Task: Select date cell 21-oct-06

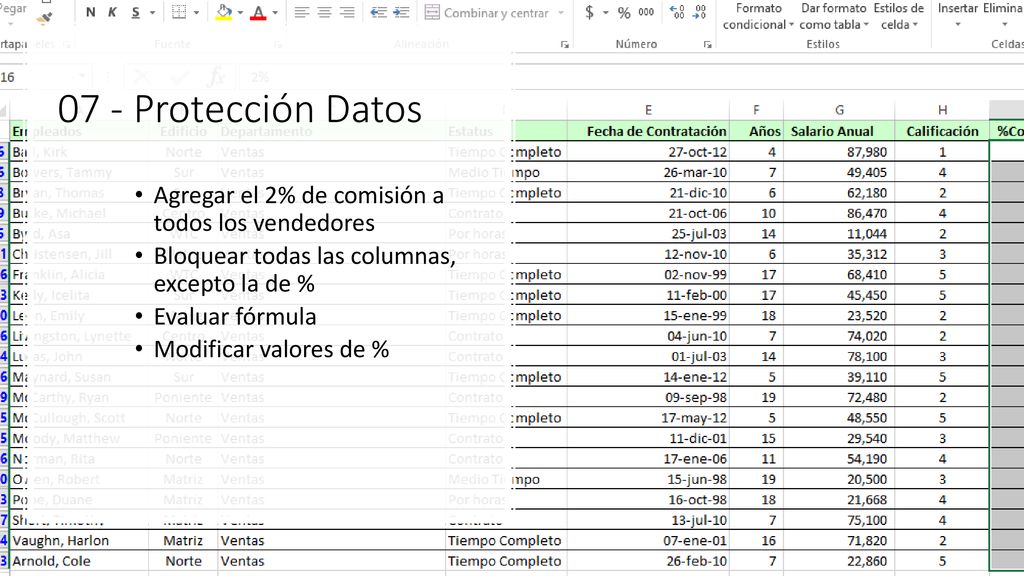Action: click(648, 214)
